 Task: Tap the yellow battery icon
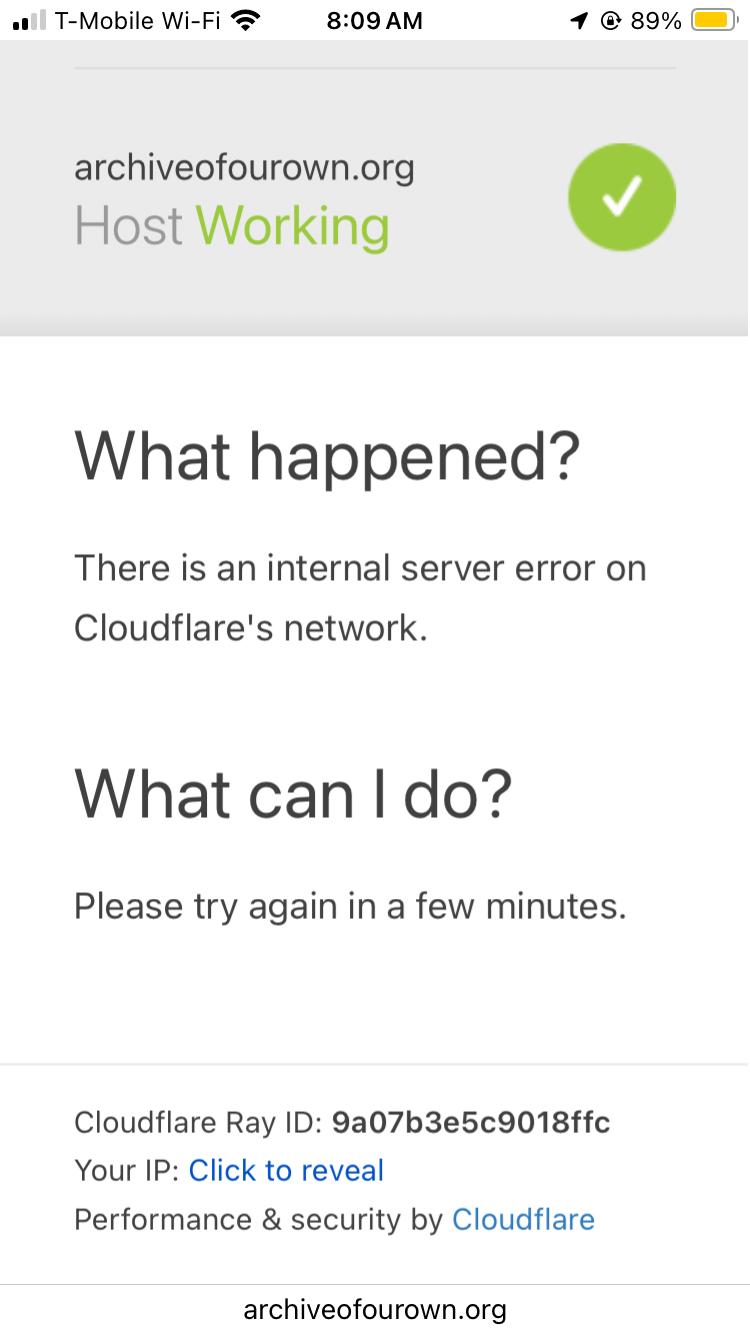click(x=714, y=21)
